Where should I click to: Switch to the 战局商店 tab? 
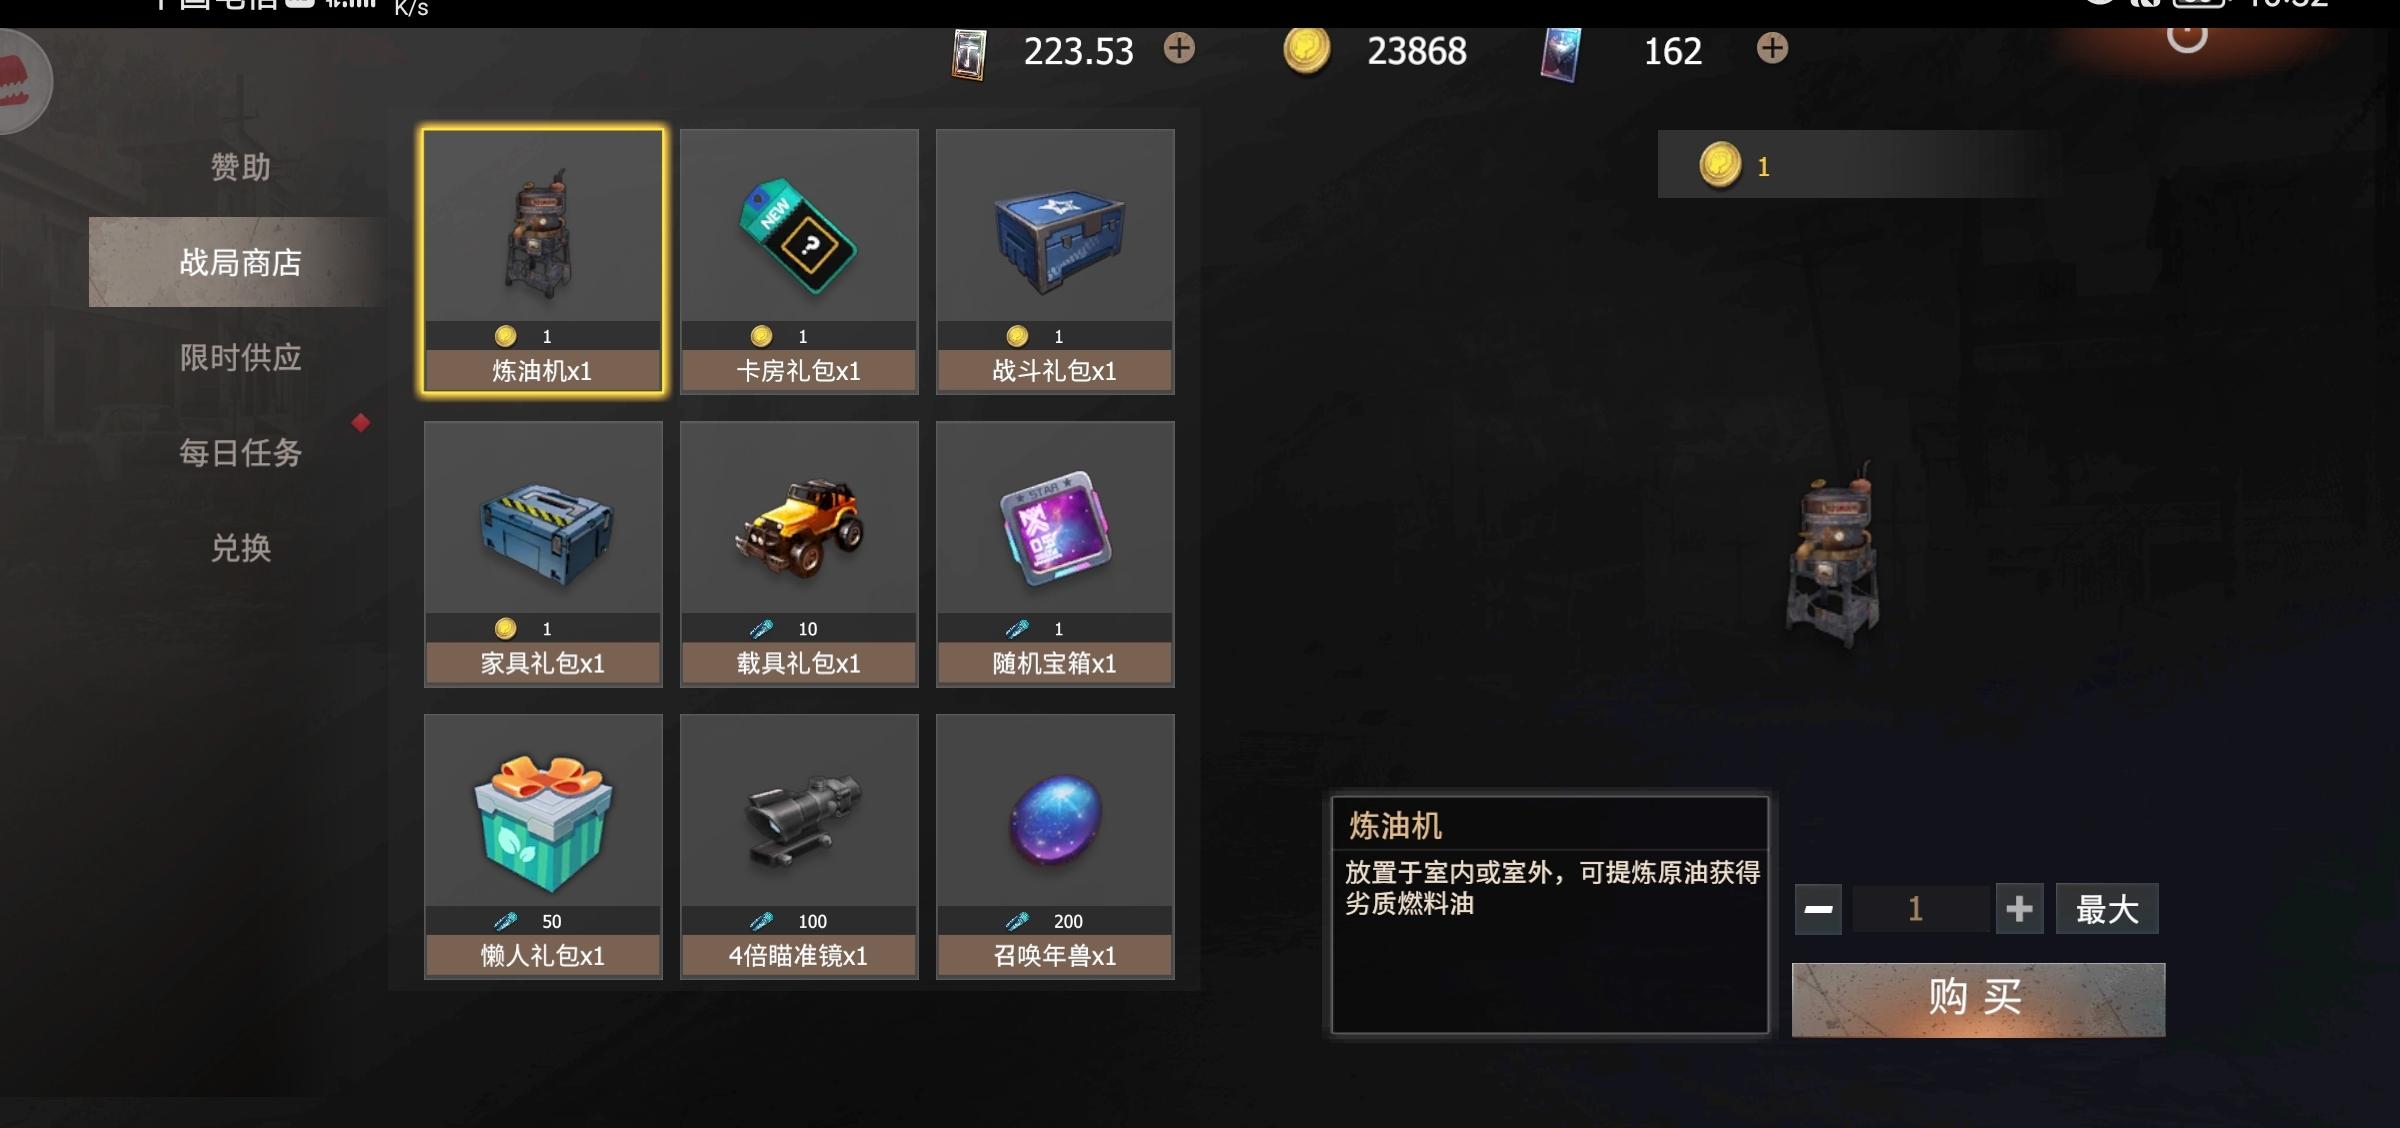[x=240, y=262]
